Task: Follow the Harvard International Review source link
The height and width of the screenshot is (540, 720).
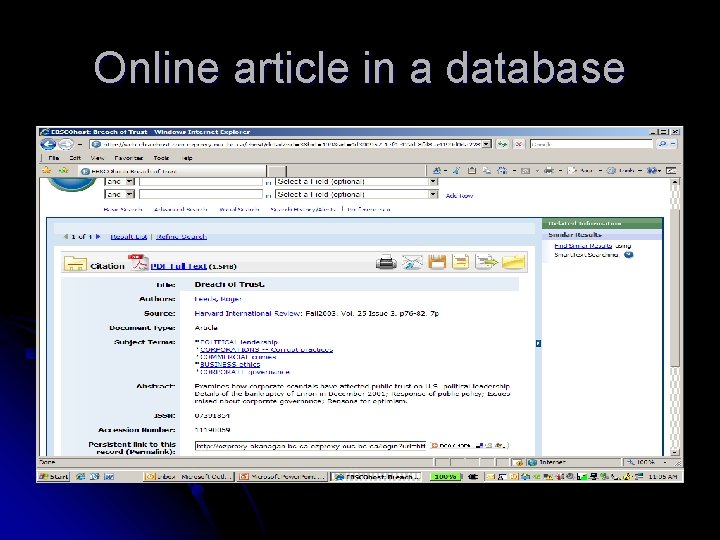Action: (x=247, y=314)
